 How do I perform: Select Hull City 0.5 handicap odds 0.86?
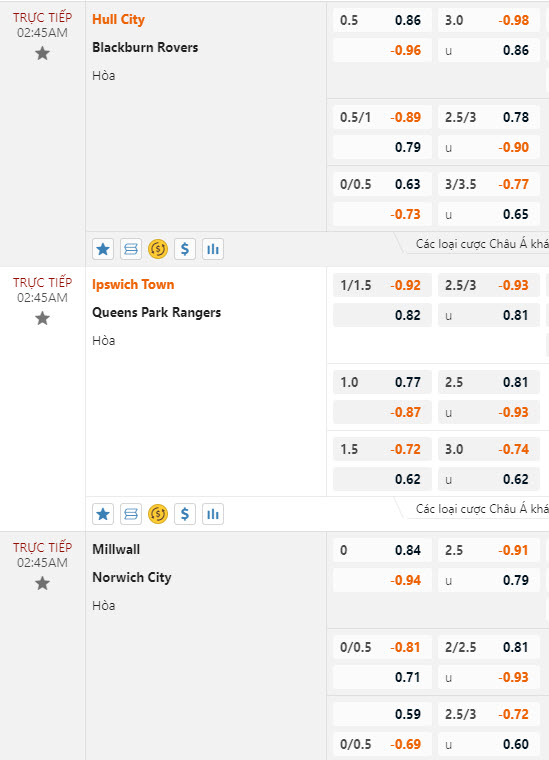point(382,20)
